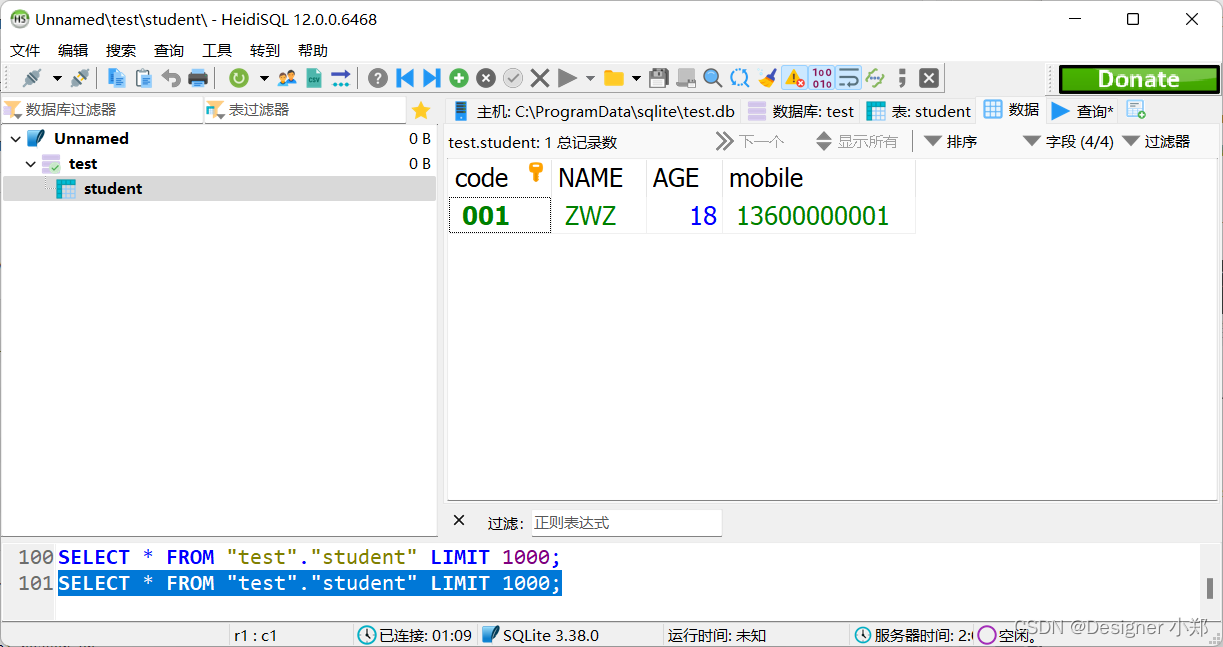This screenshot has height=647, width=1223.
Task: Open the 搜索 menu
Action: 121,51
